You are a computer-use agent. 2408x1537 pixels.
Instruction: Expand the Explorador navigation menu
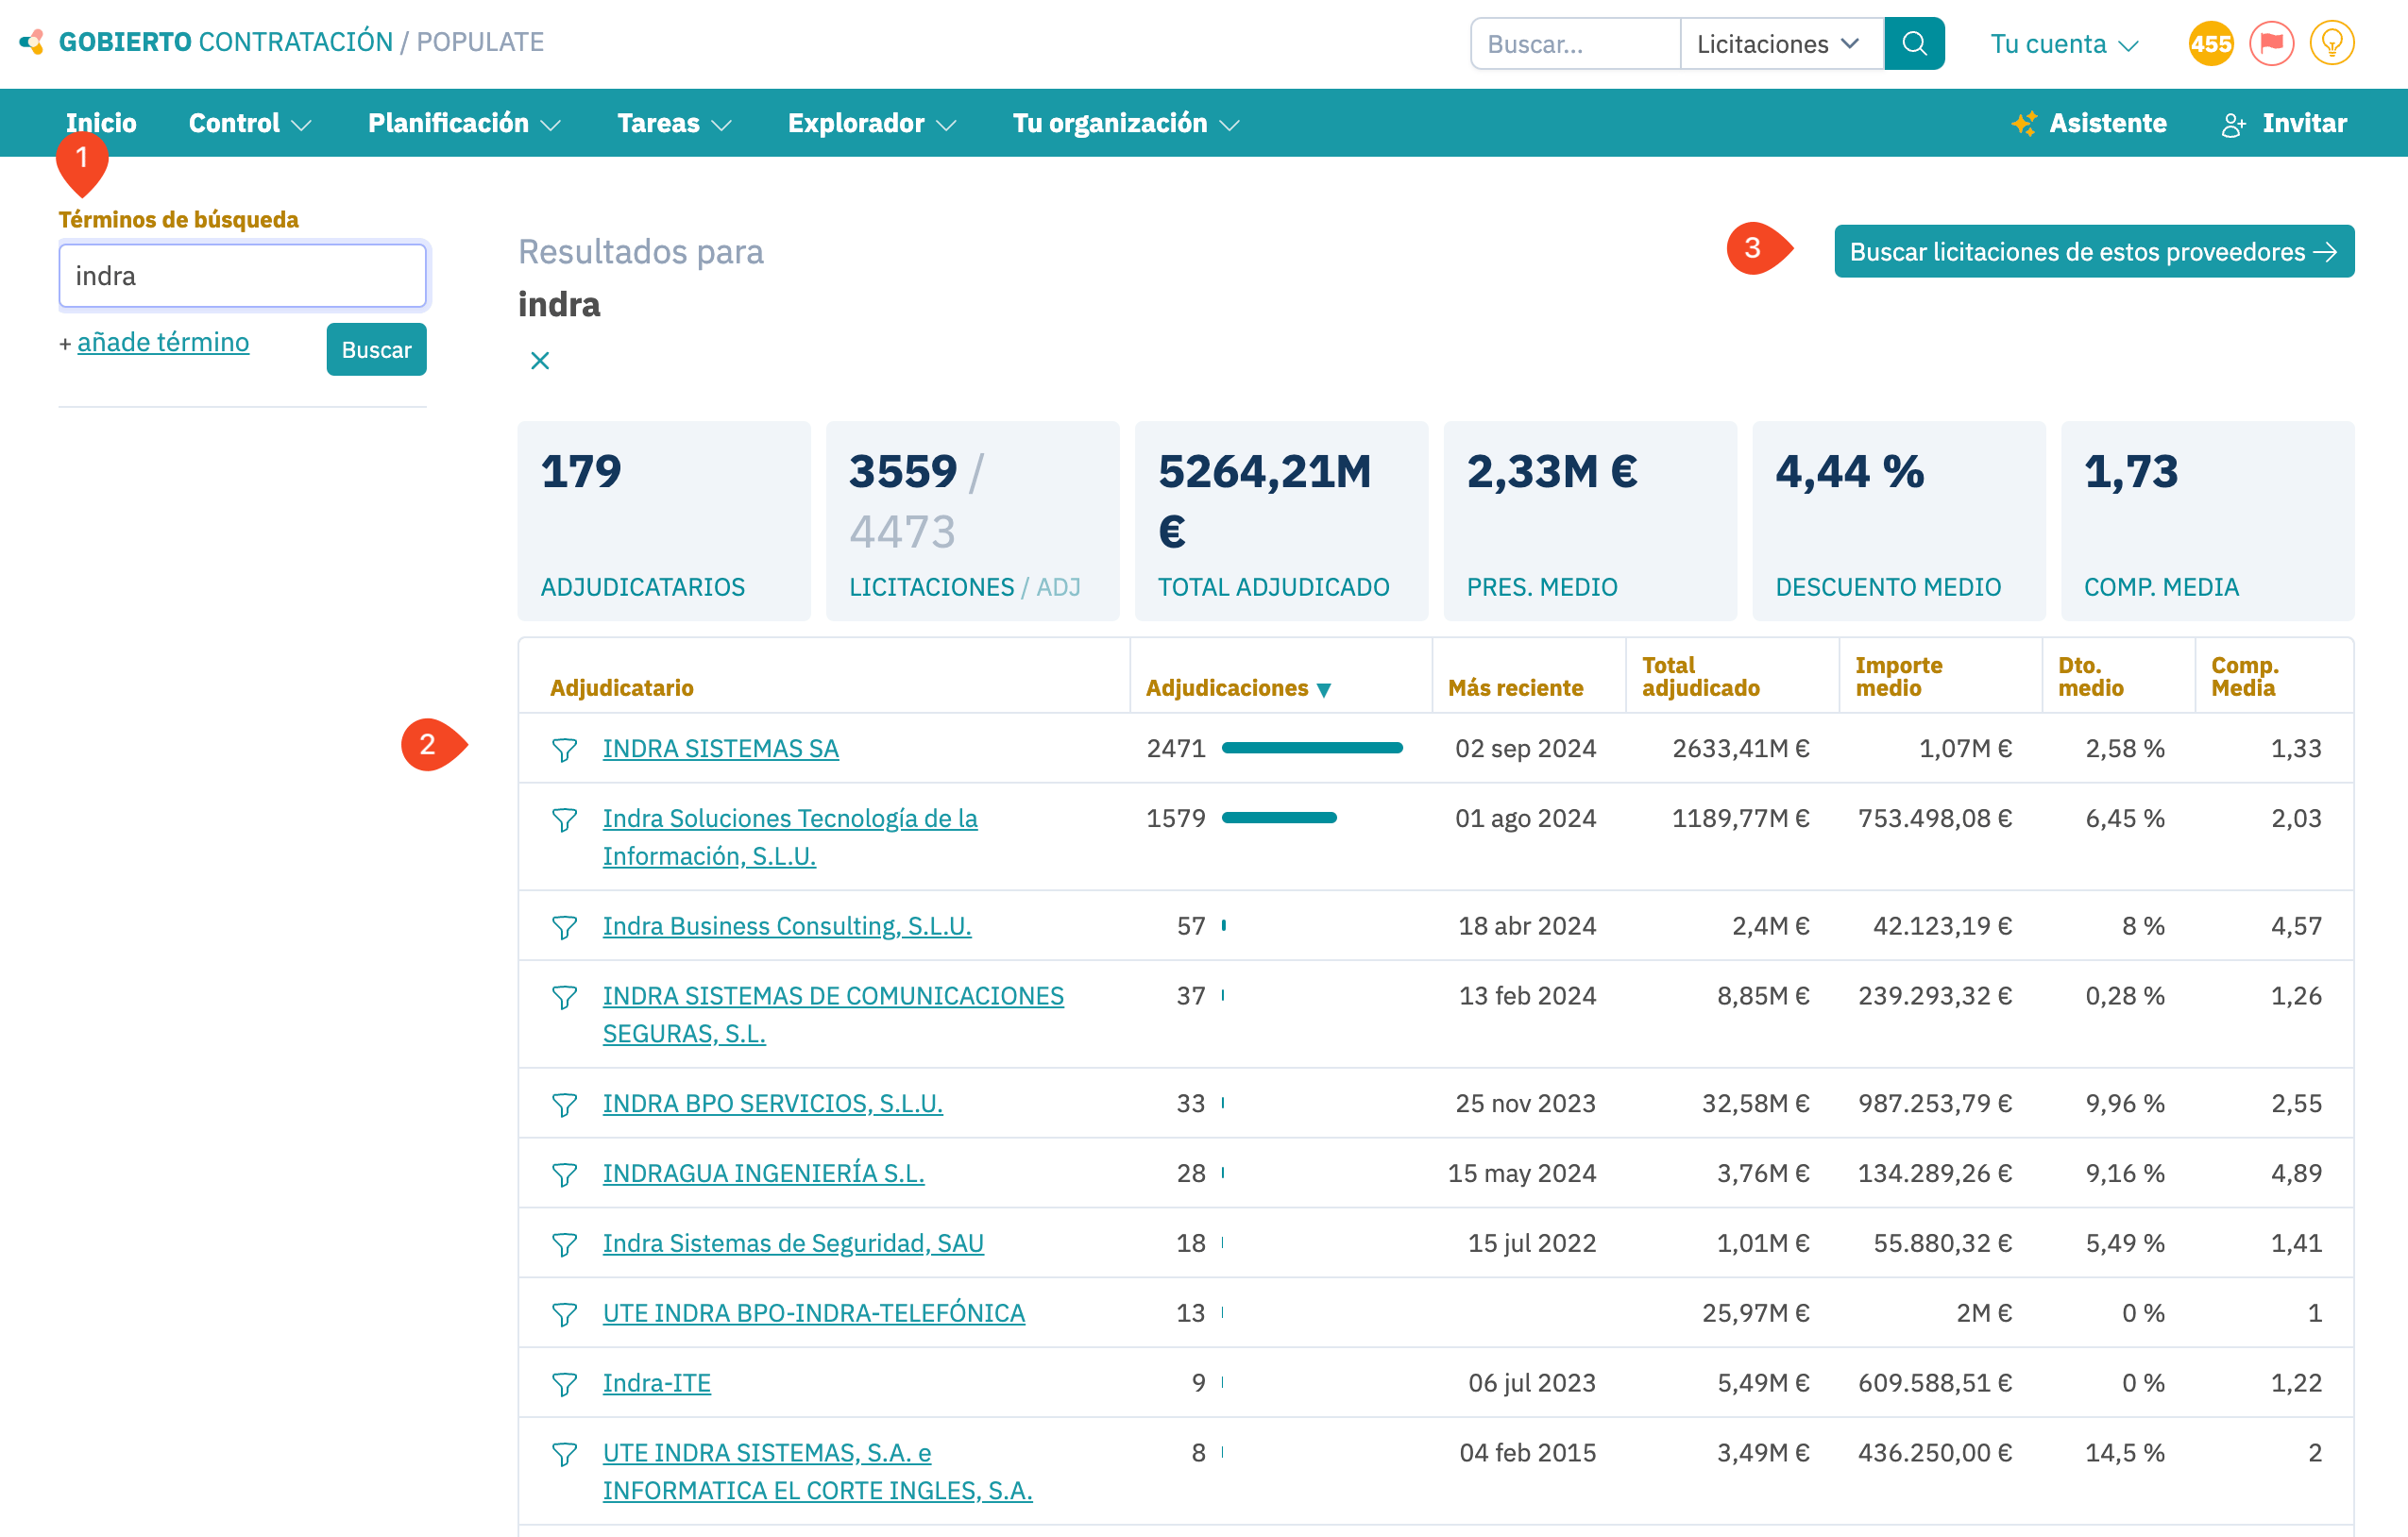[871, 123]
